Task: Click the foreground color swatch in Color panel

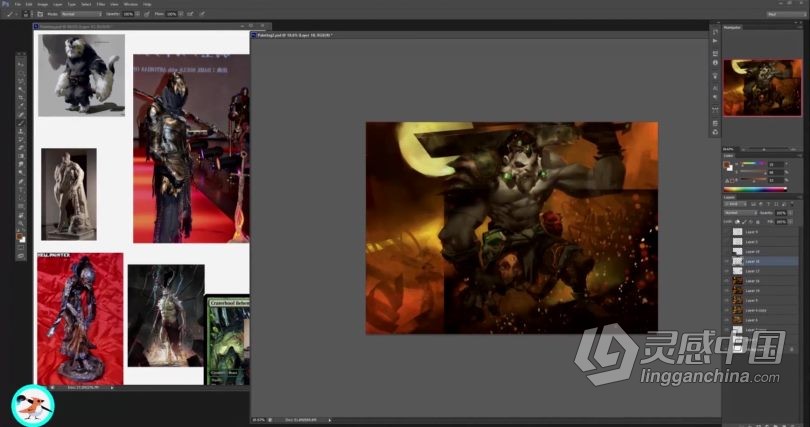Action: coord(727,165)
